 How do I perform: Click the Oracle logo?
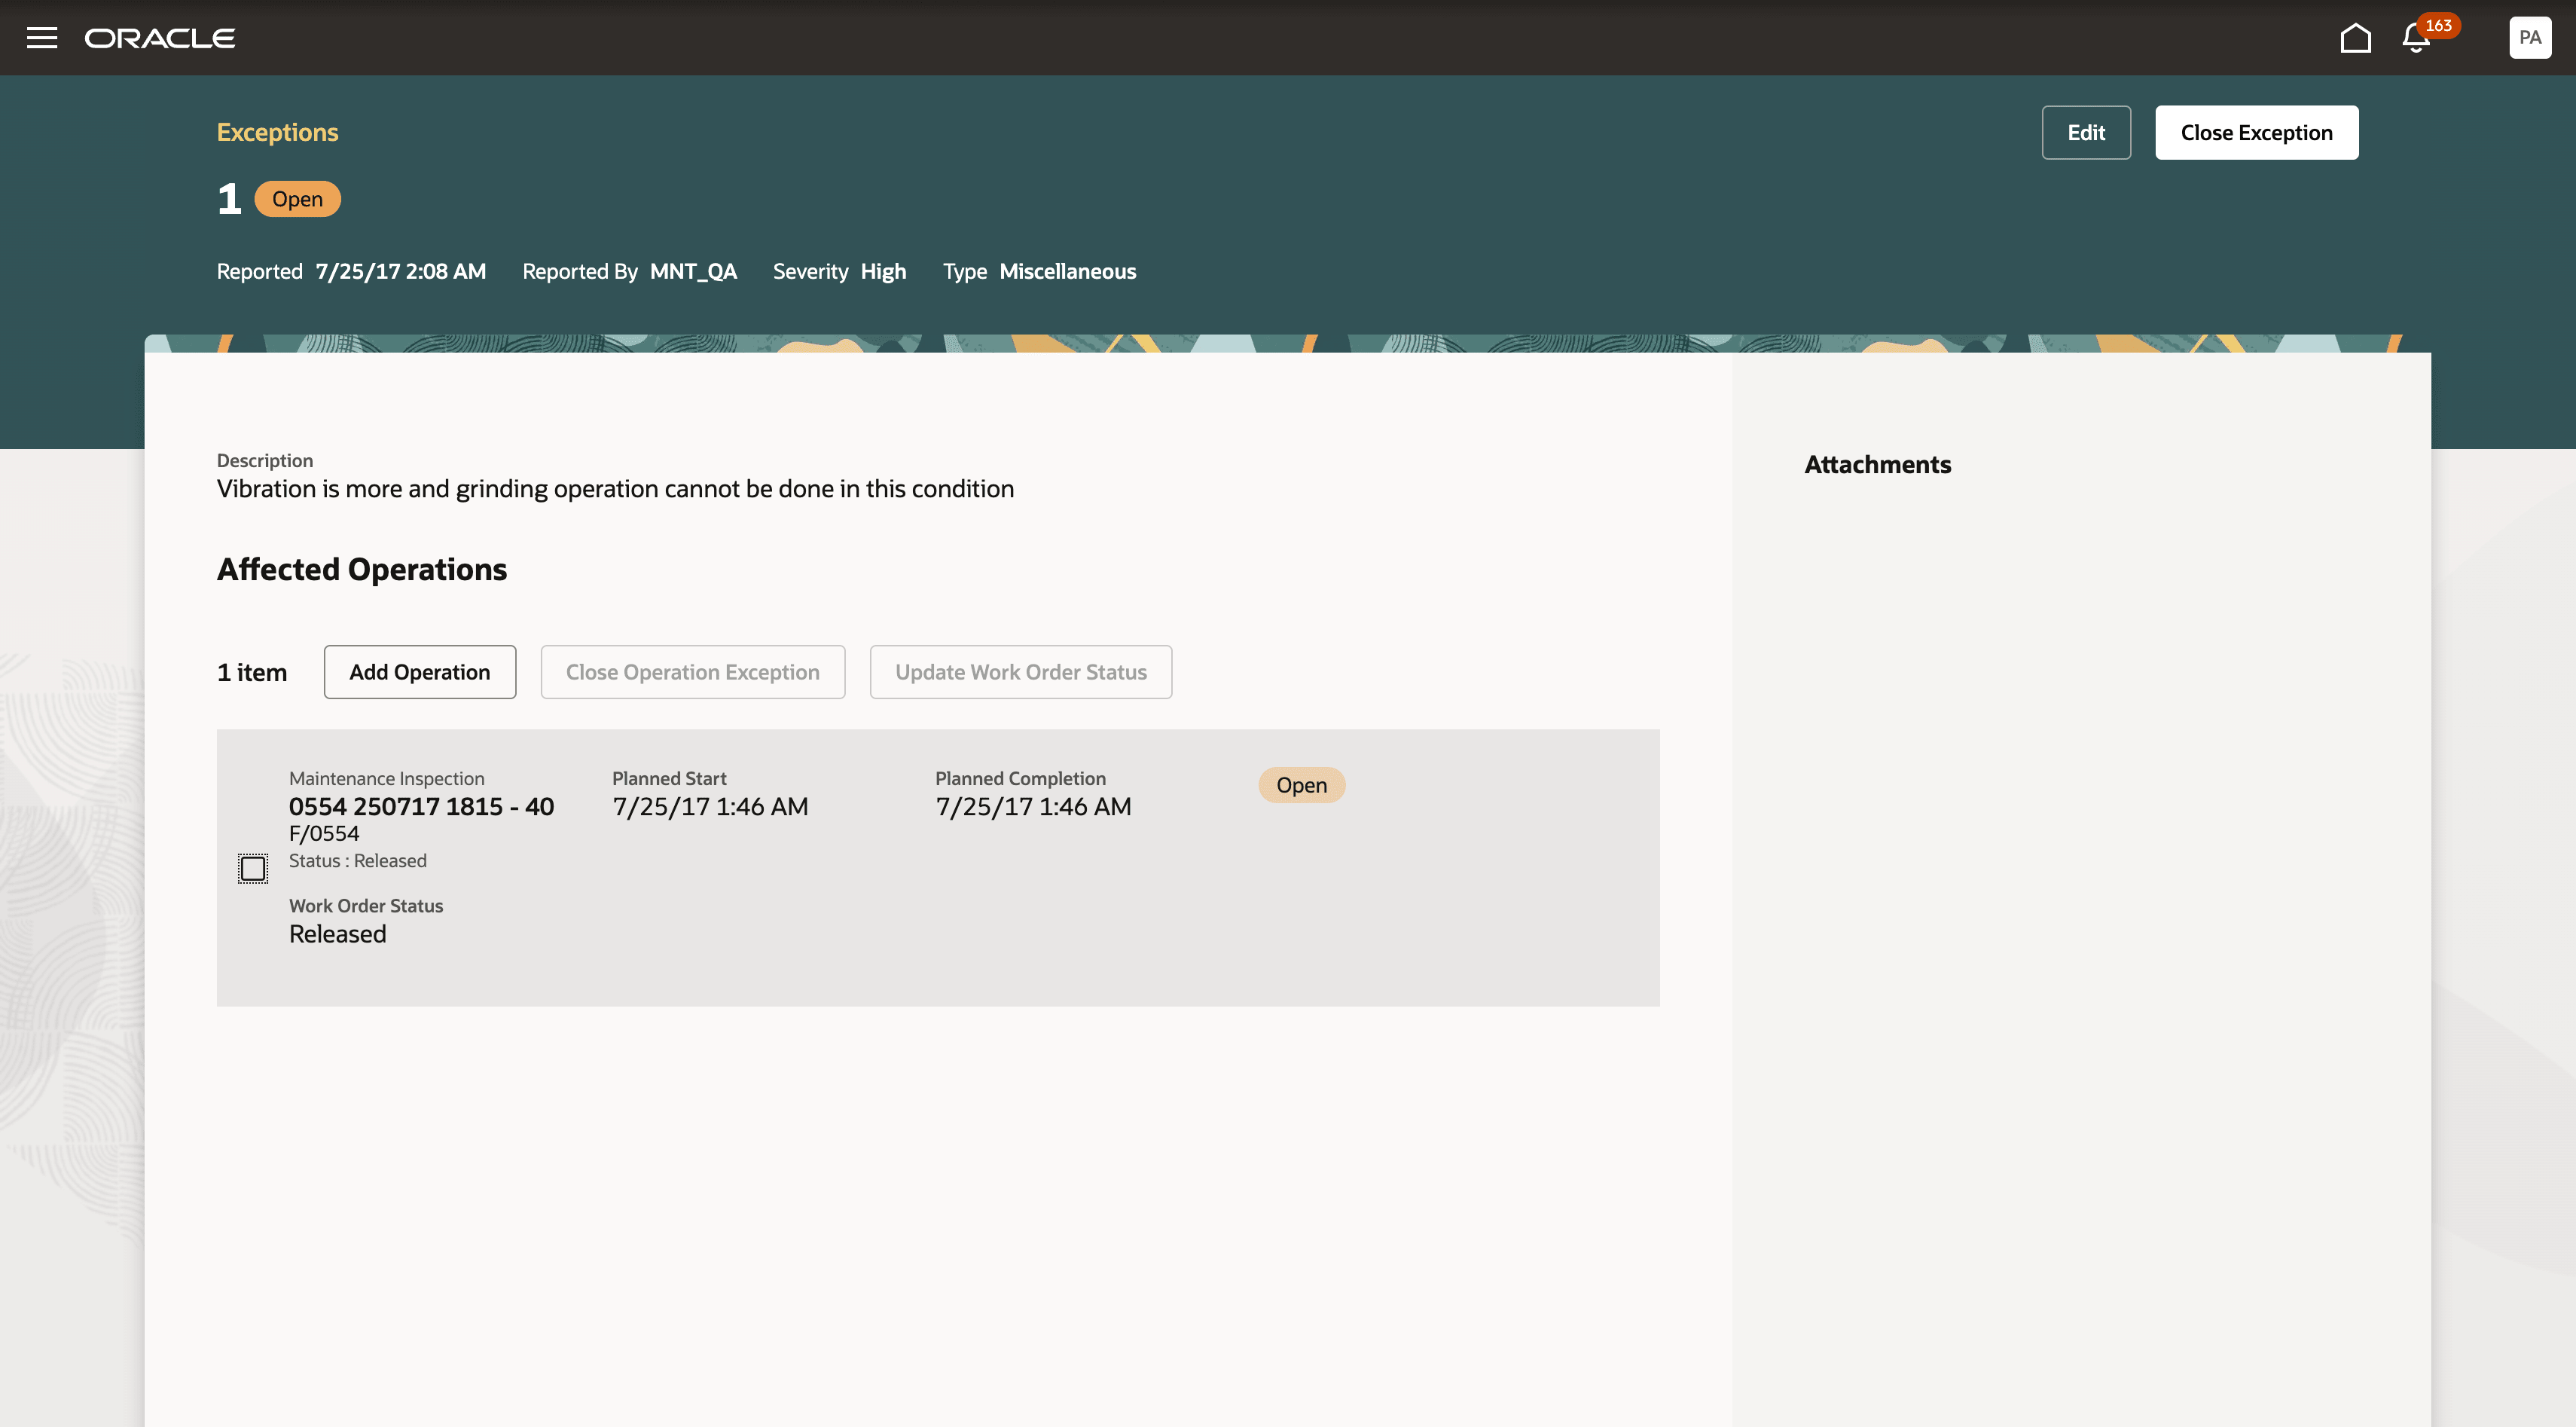pos(160,38)
